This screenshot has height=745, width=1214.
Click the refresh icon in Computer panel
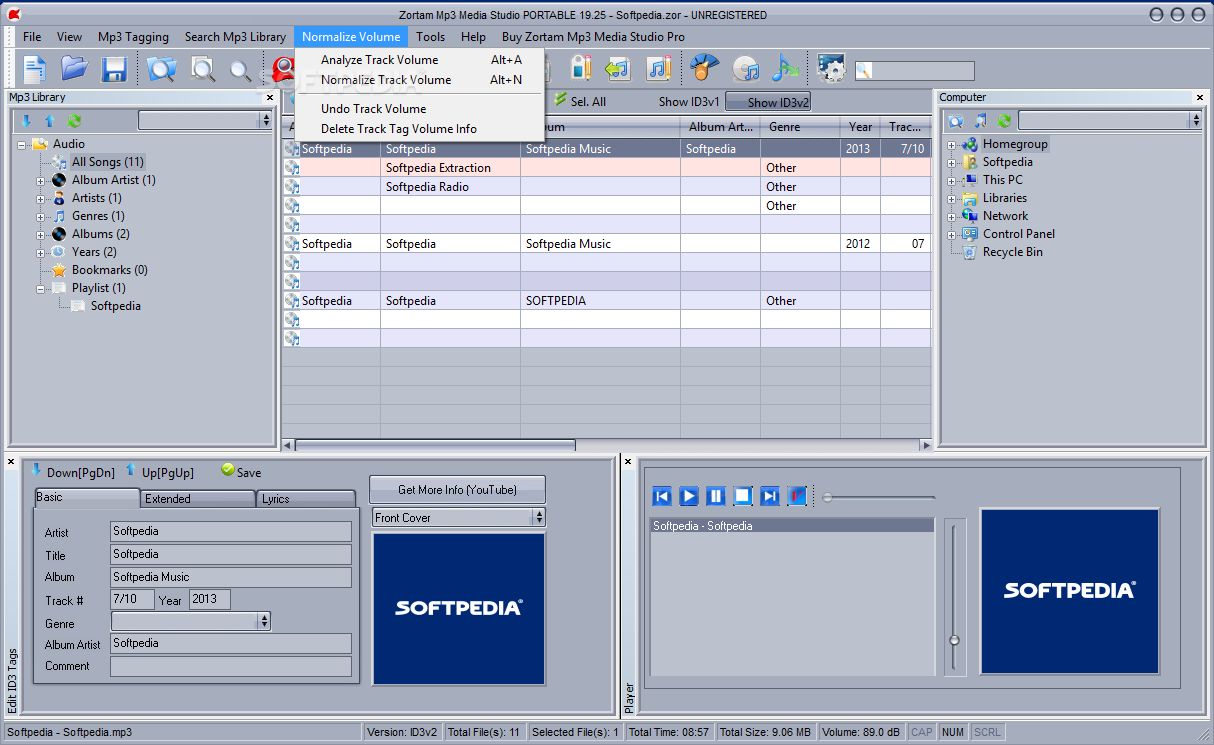(1004, 121)
